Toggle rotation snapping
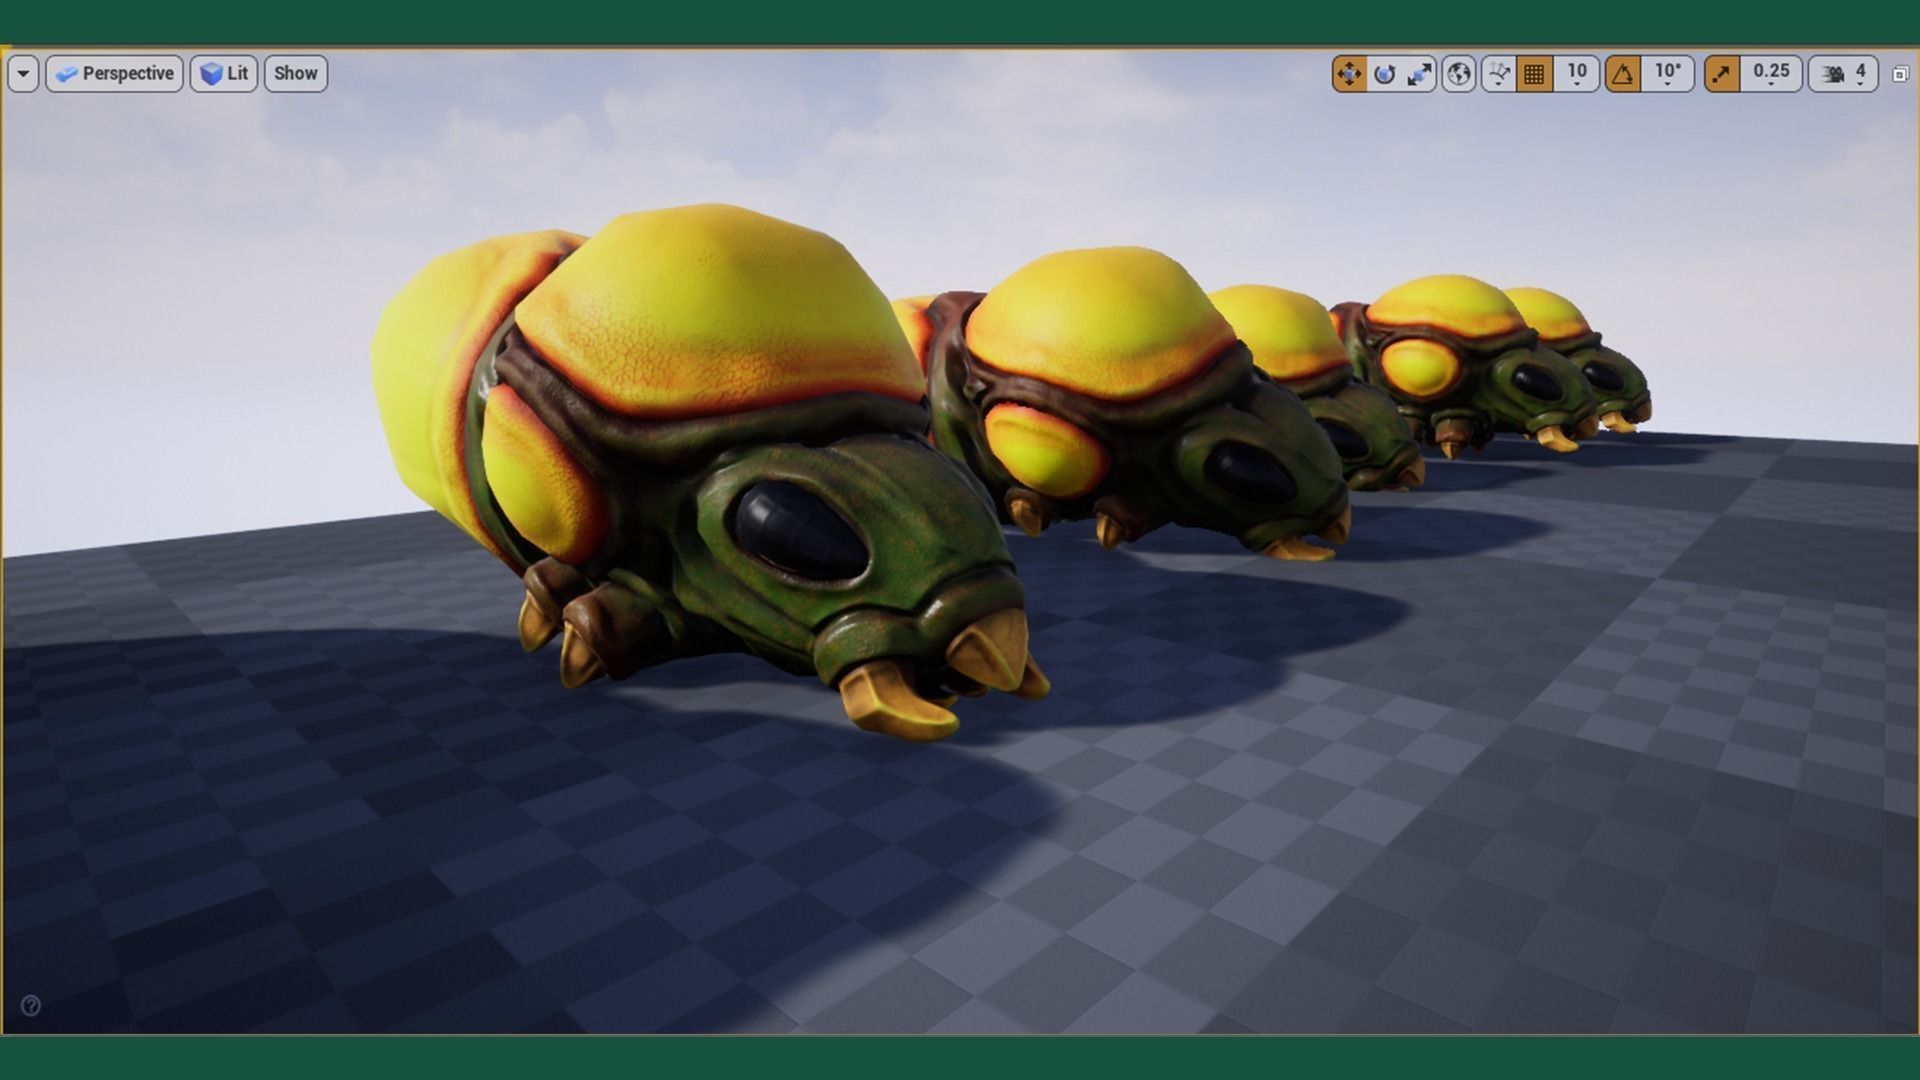This screenshot has width=1920, height=1080. (1622, 73)
